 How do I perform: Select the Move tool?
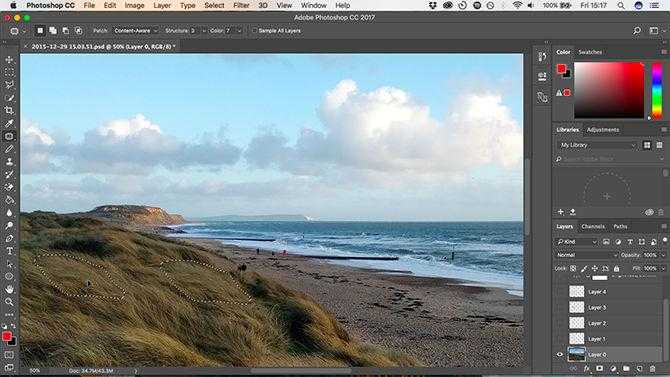(9, 59)
